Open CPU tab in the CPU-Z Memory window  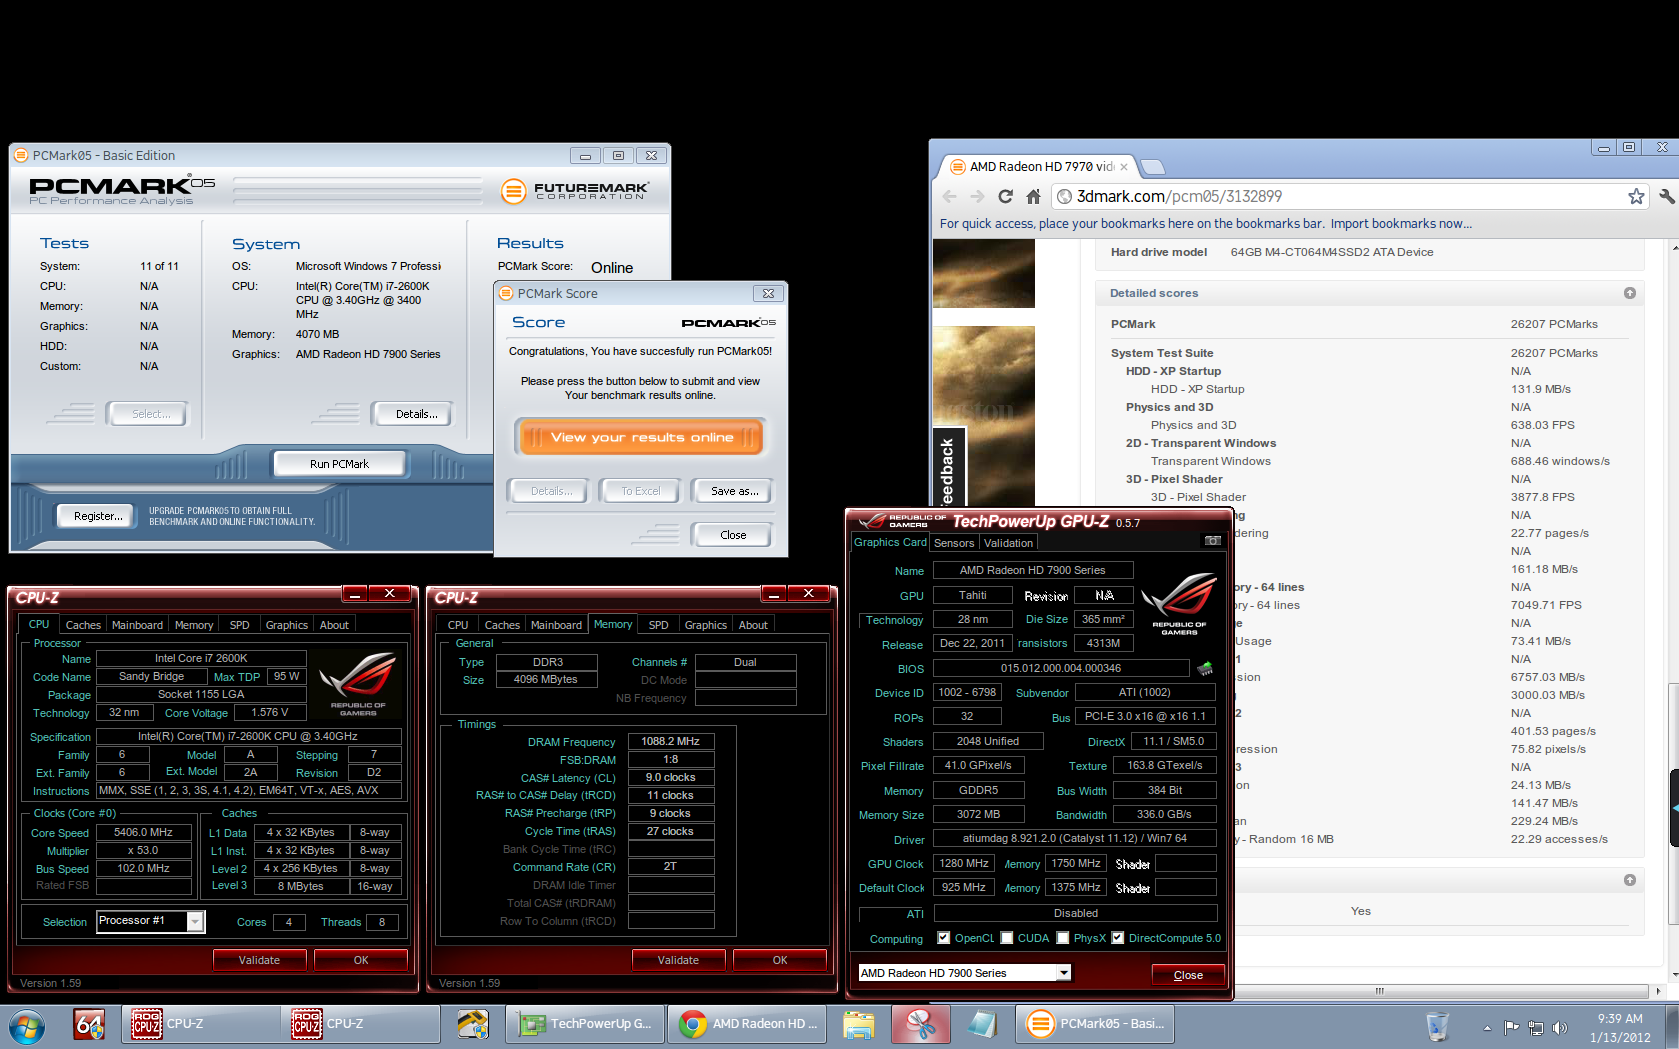(458, 625)
